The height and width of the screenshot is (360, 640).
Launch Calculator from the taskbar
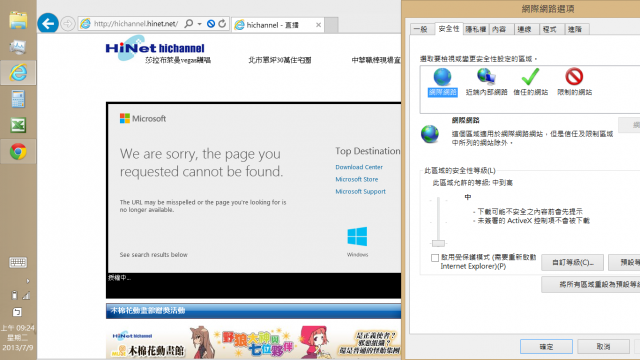tap(18, 99)
